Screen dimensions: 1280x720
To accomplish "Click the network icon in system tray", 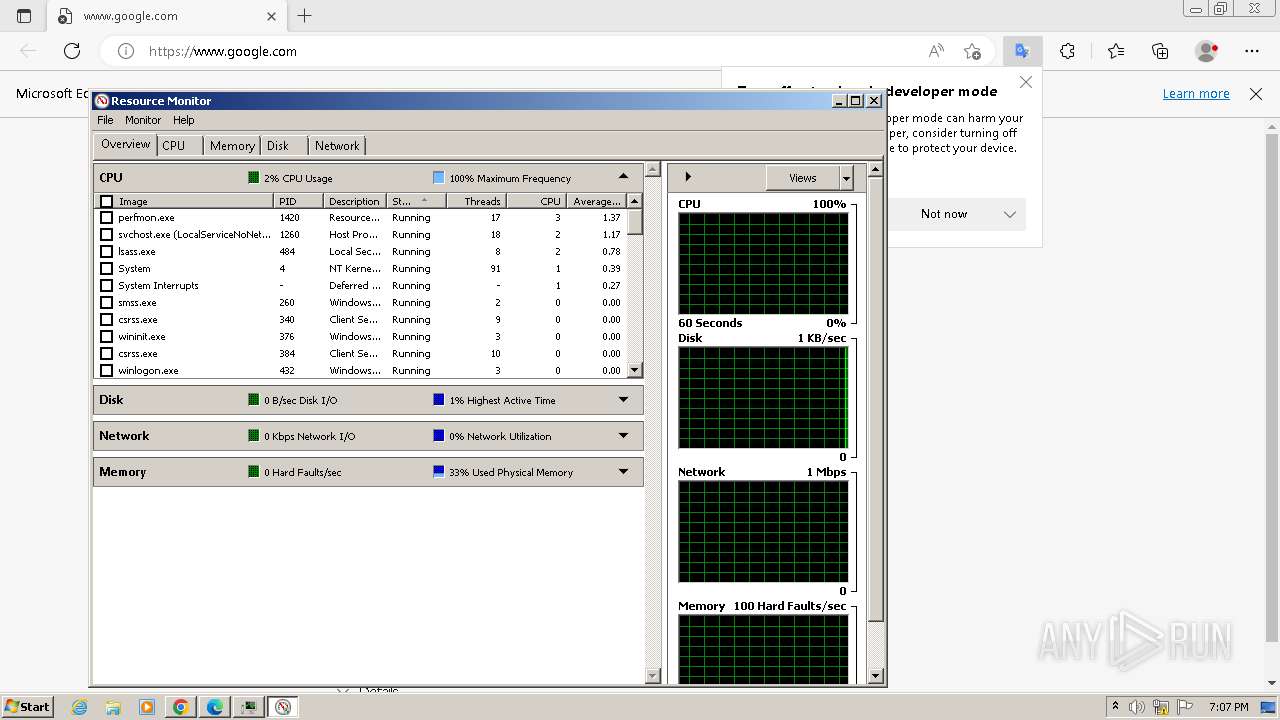I will [x=1161, y=707].
